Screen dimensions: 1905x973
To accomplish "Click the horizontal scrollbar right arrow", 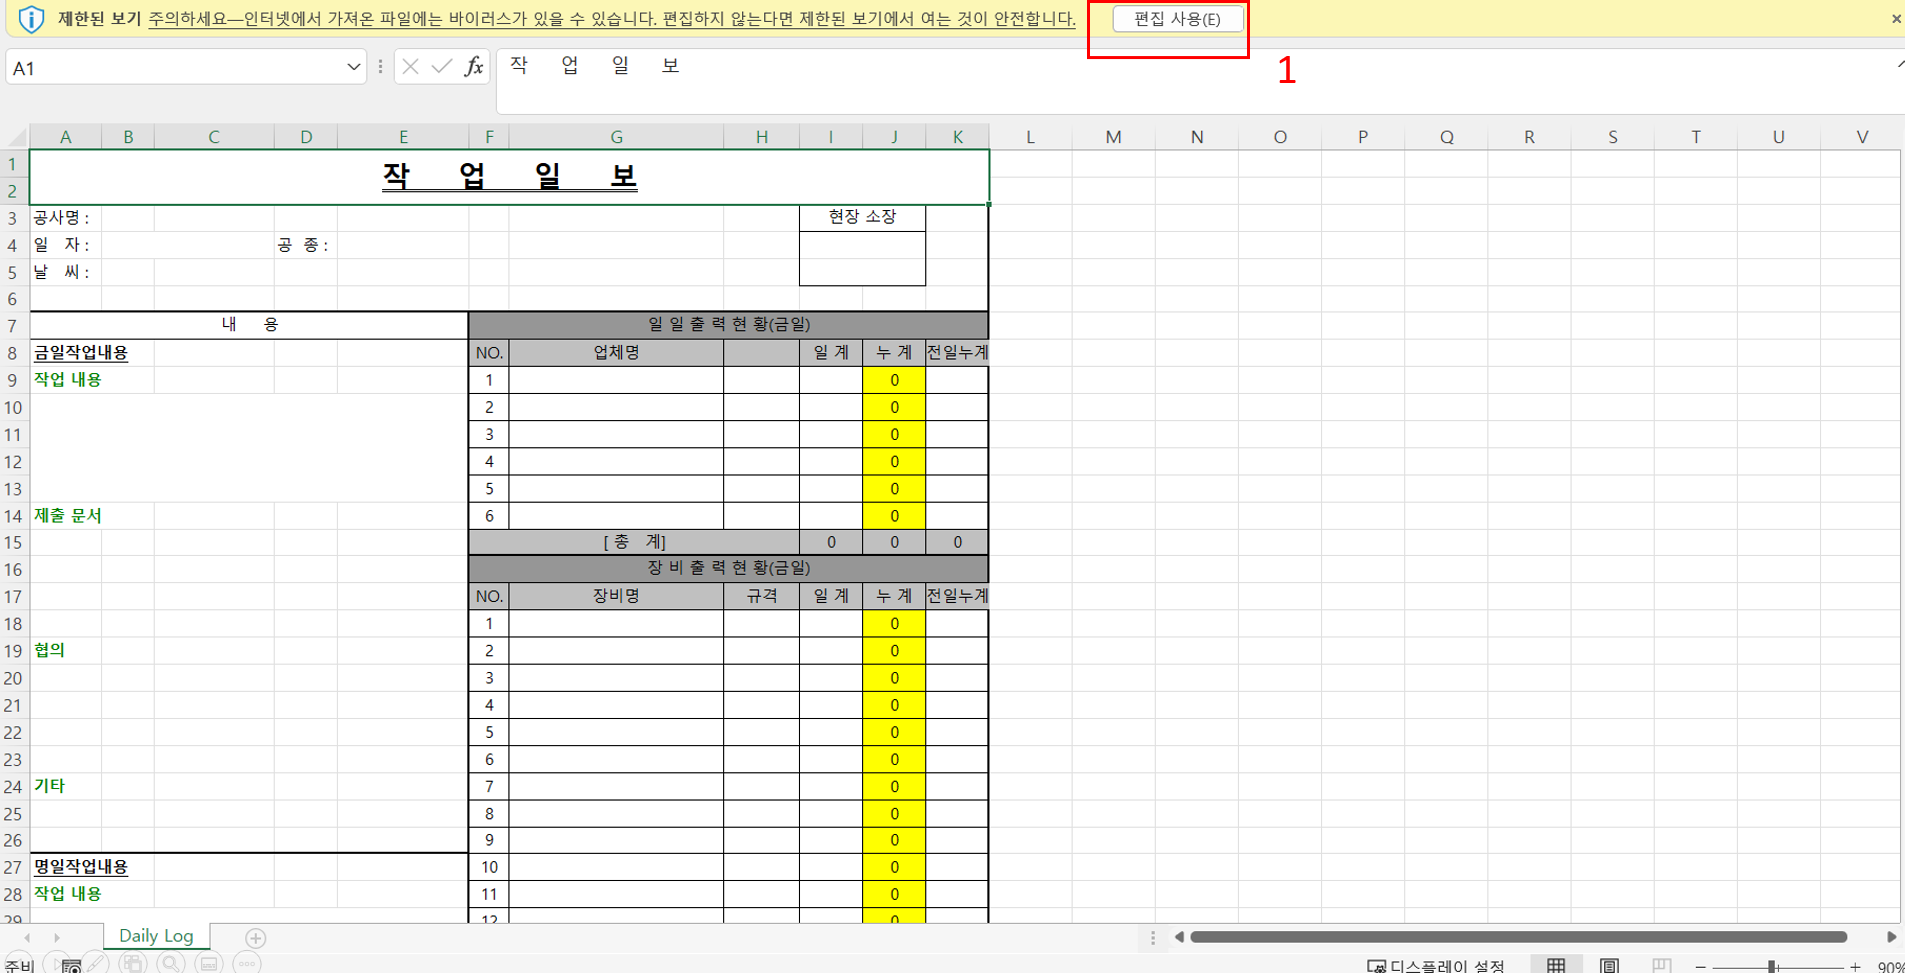I will pyautogui.click(x=1891, y=937).
